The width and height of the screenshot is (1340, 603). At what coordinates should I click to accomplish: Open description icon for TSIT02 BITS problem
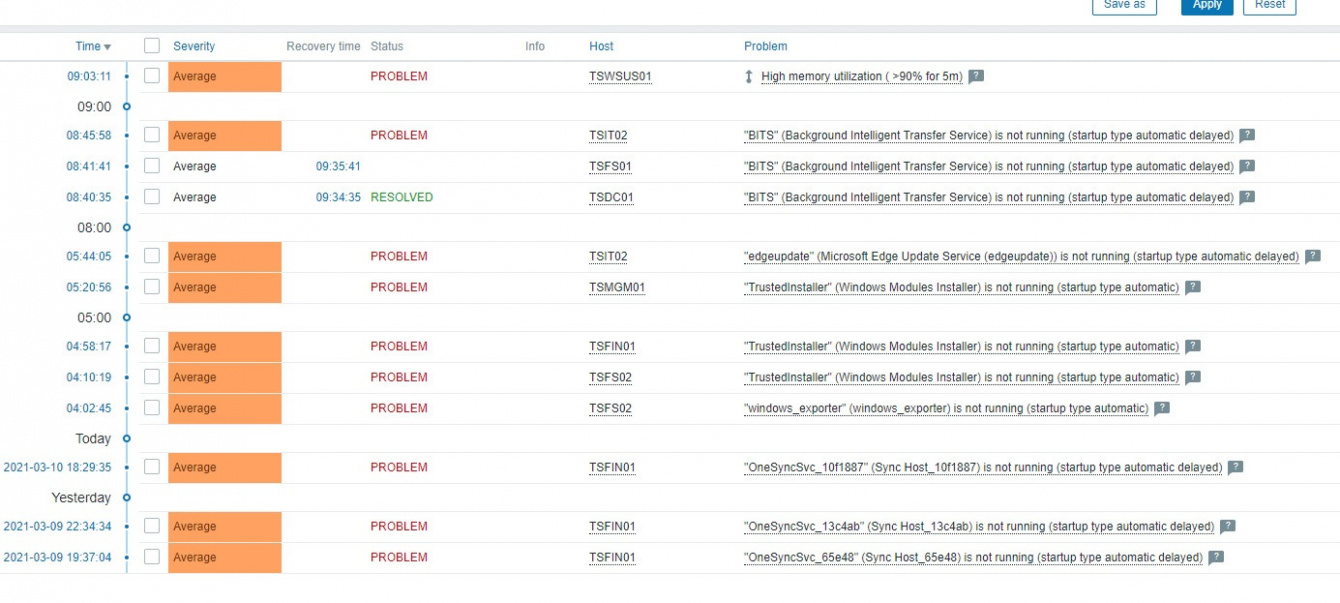[1247, 135]
